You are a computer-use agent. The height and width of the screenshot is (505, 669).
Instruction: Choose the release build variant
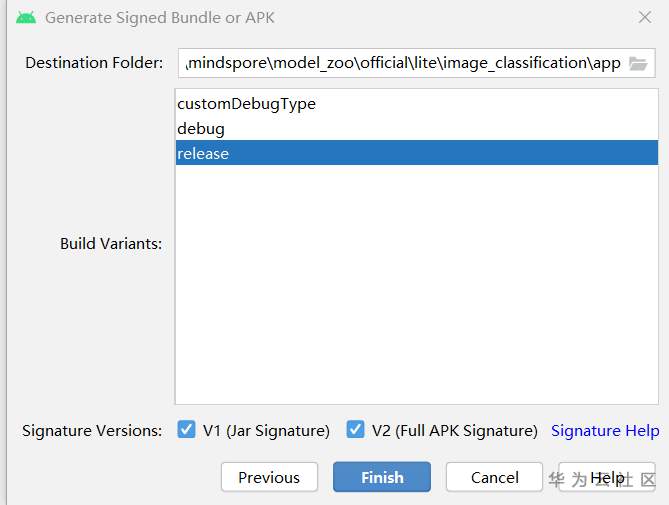tap(203, 153)
